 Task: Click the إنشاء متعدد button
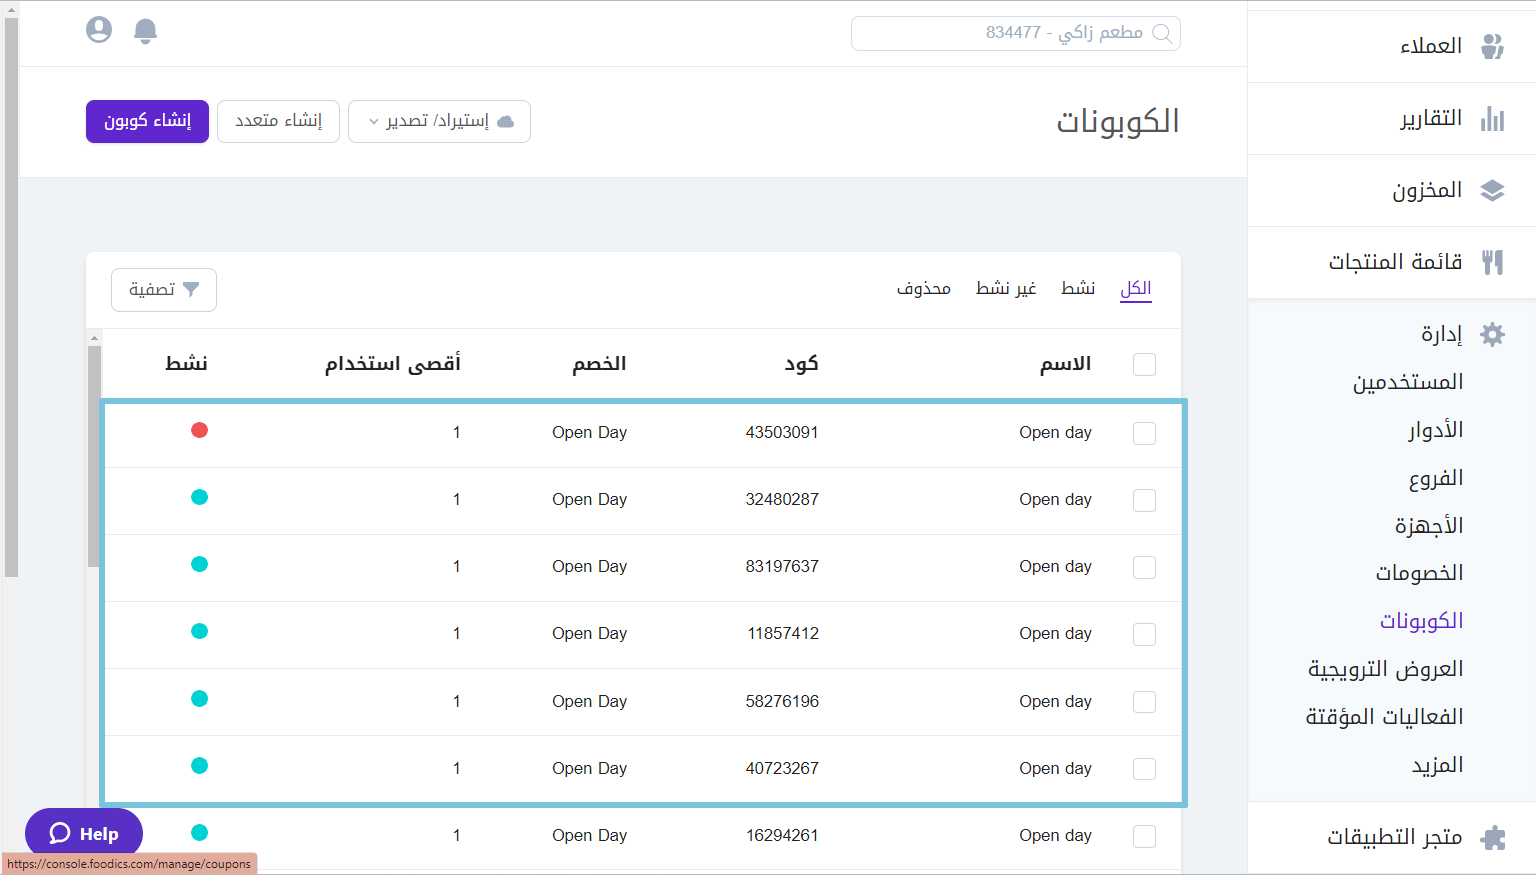coord(278,121)
